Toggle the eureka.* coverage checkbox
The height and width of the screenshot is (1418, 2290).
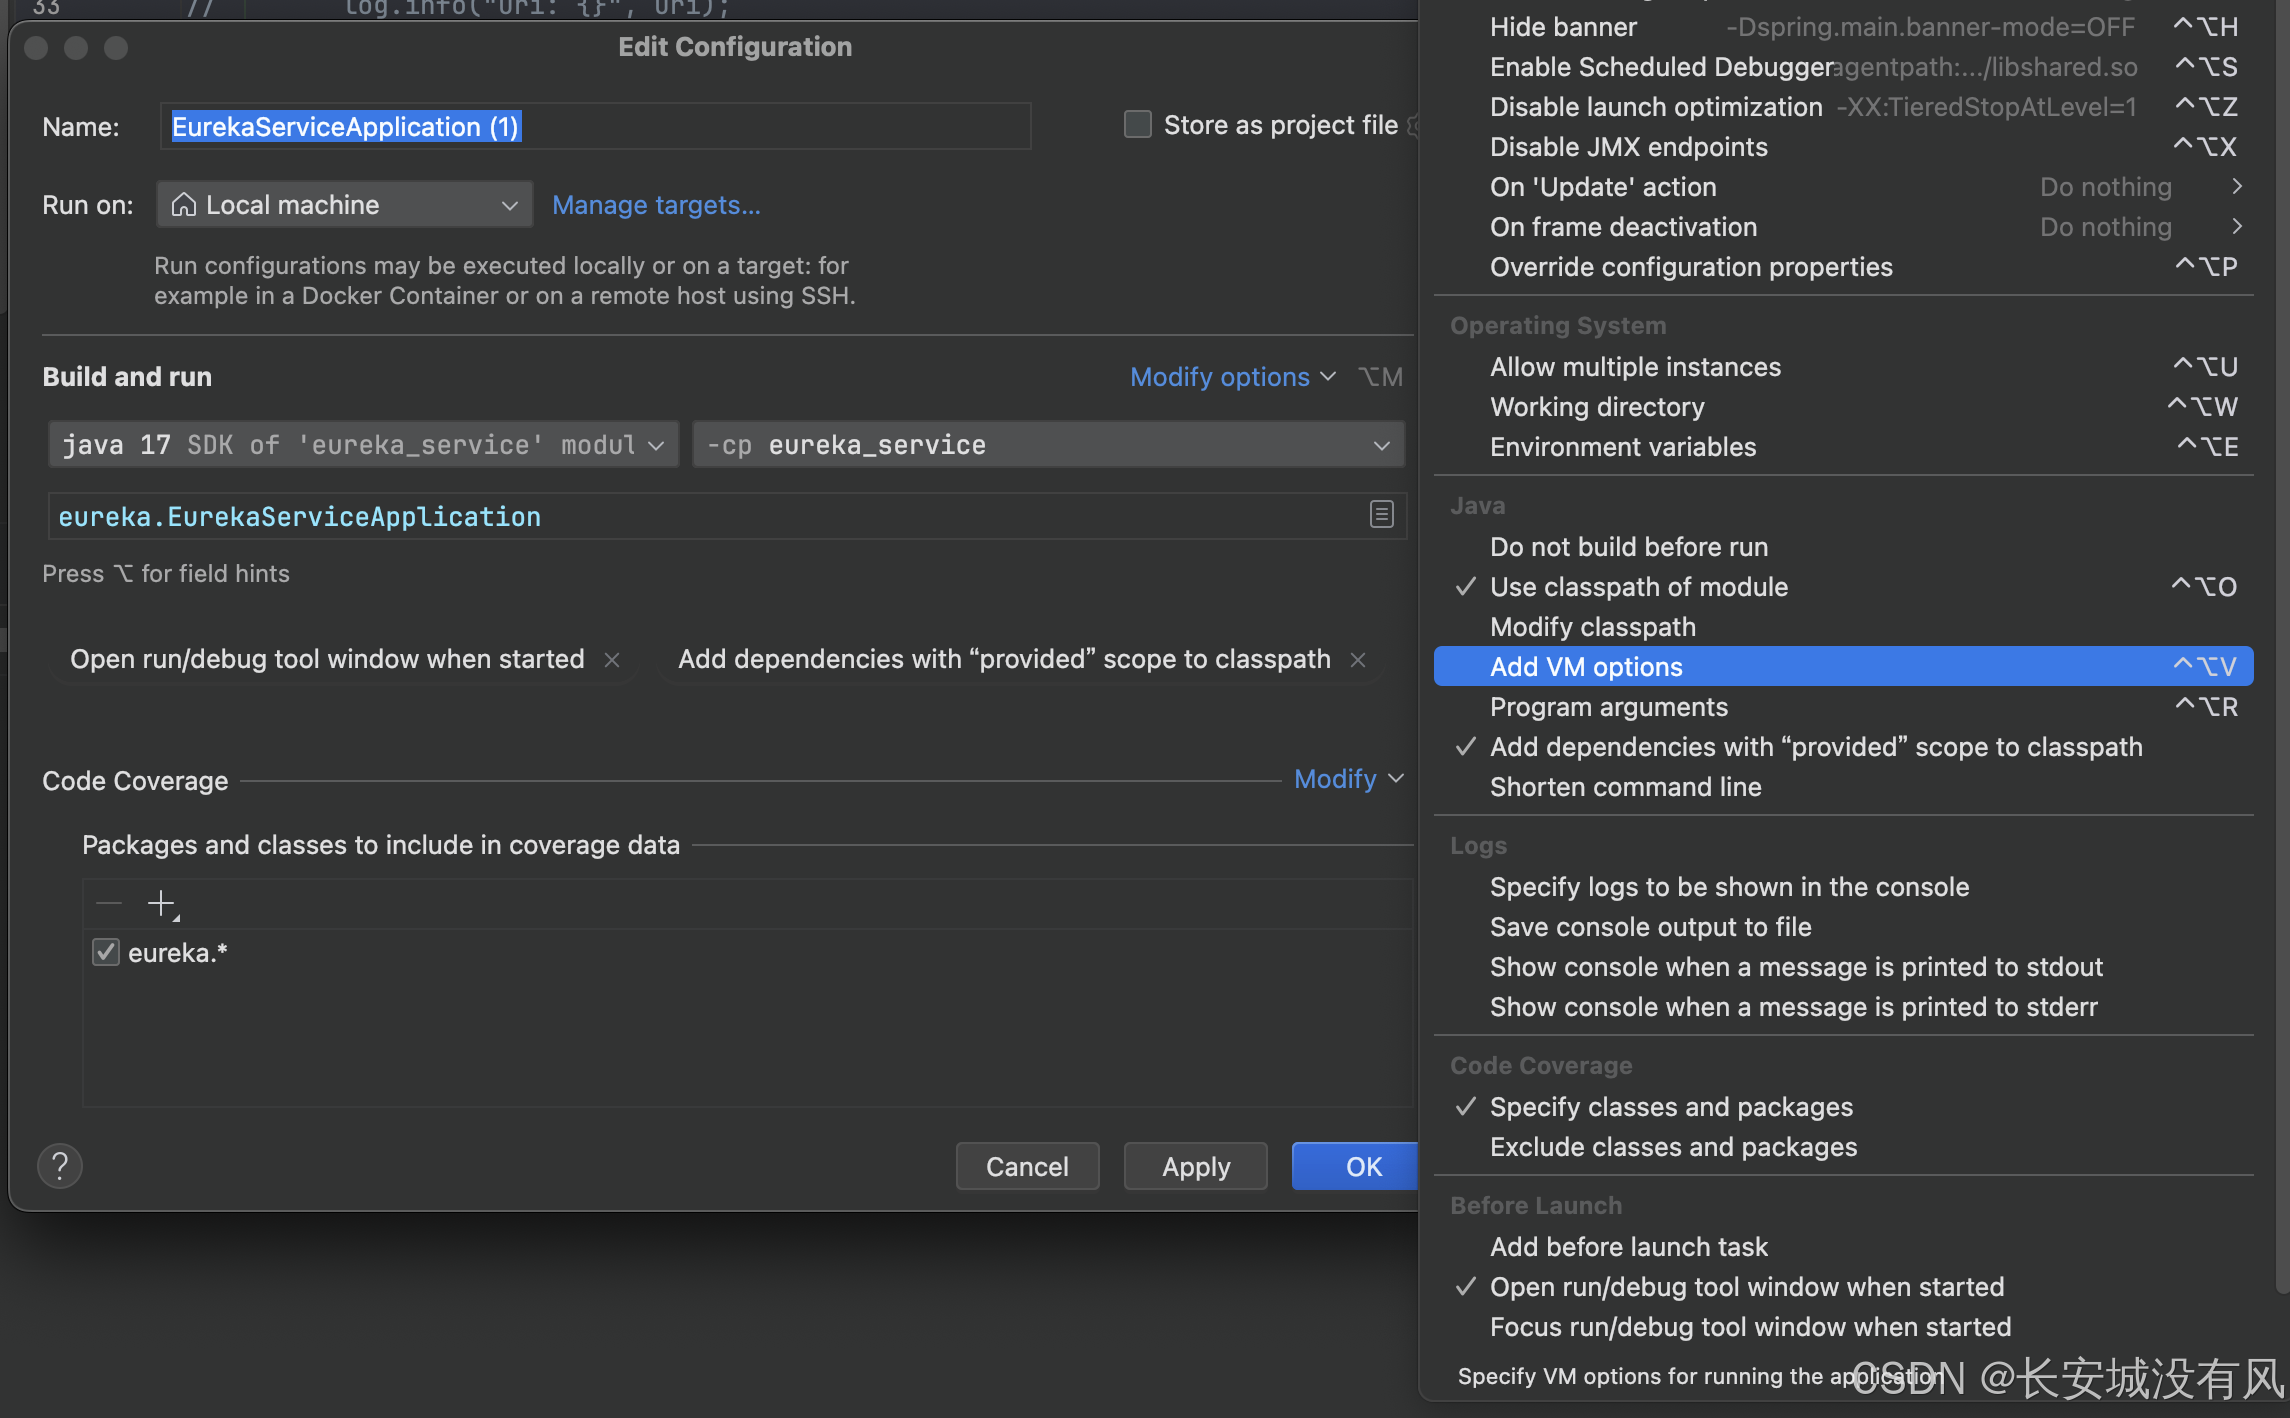point(106,952)
